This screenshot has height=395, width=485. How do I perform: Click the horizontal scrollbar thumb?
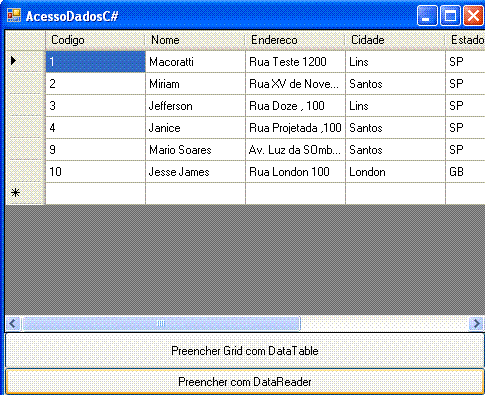tap(161, 323)
